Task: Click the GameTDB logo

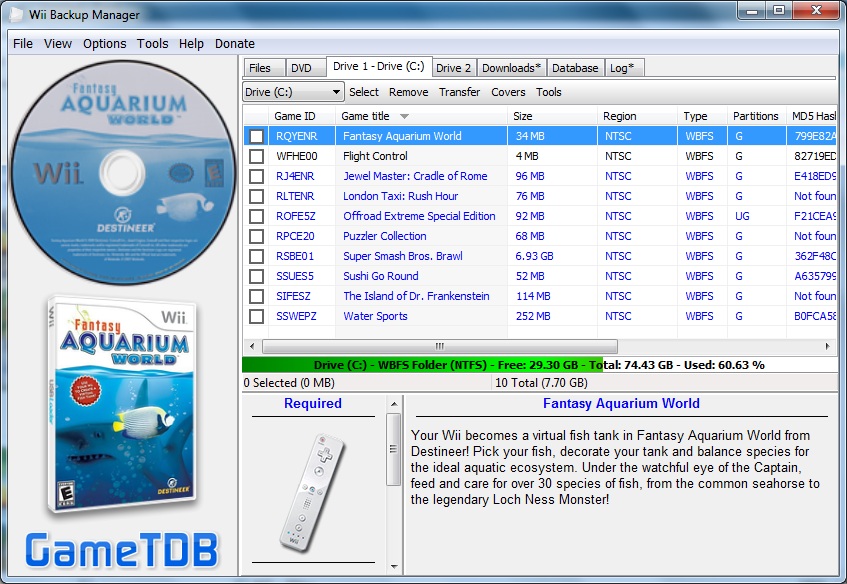Action: click(x=122, y=550)
